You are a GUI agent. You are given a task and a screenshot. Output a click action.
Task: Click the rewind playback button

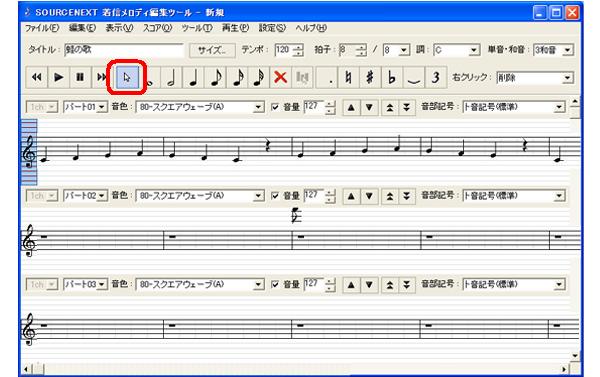coord(36,78)
